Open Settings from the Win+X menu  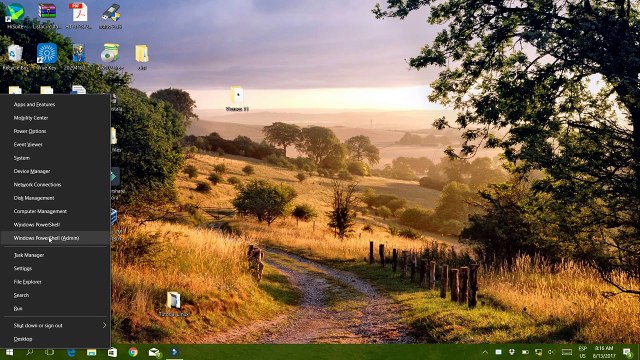(55, 269)
